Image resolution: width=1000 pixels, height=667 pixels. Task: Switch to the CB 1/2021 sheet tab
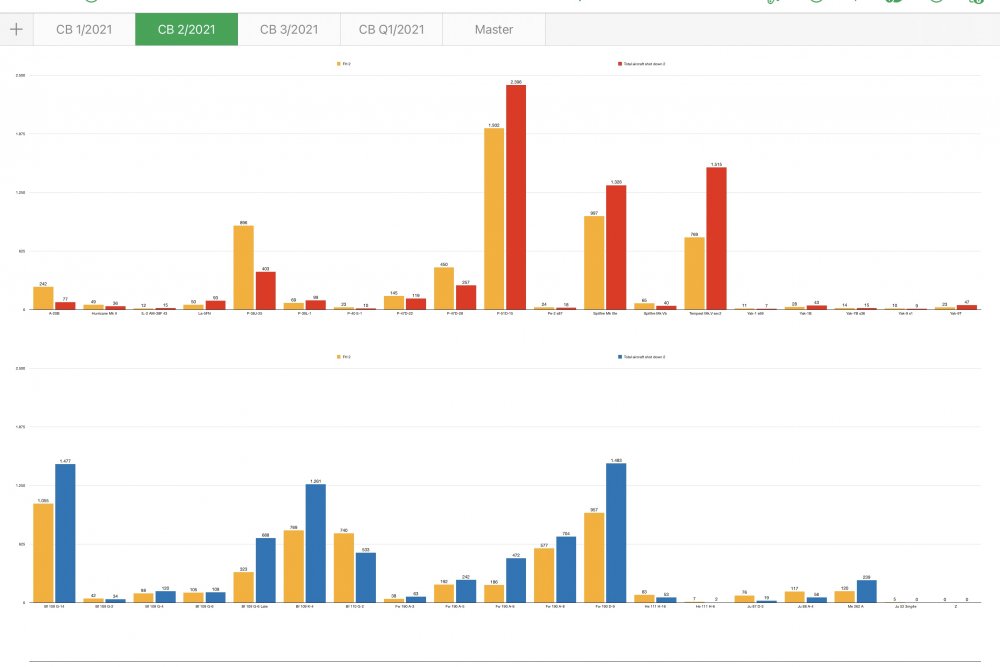click(84, 30)
